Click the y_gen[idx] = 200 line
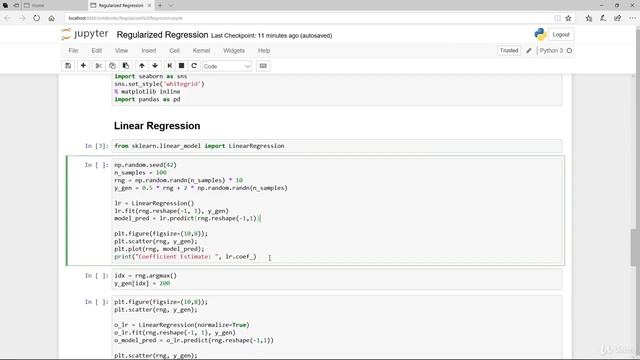Screen dimensions: 640x360 coord(142,283)
